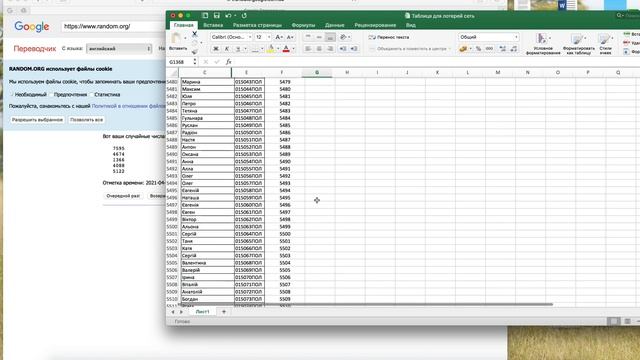The width and height of the screenshot is (640, 360).
Task: Open the Рецензирование ribbon tab
Action: click(375, 25)
